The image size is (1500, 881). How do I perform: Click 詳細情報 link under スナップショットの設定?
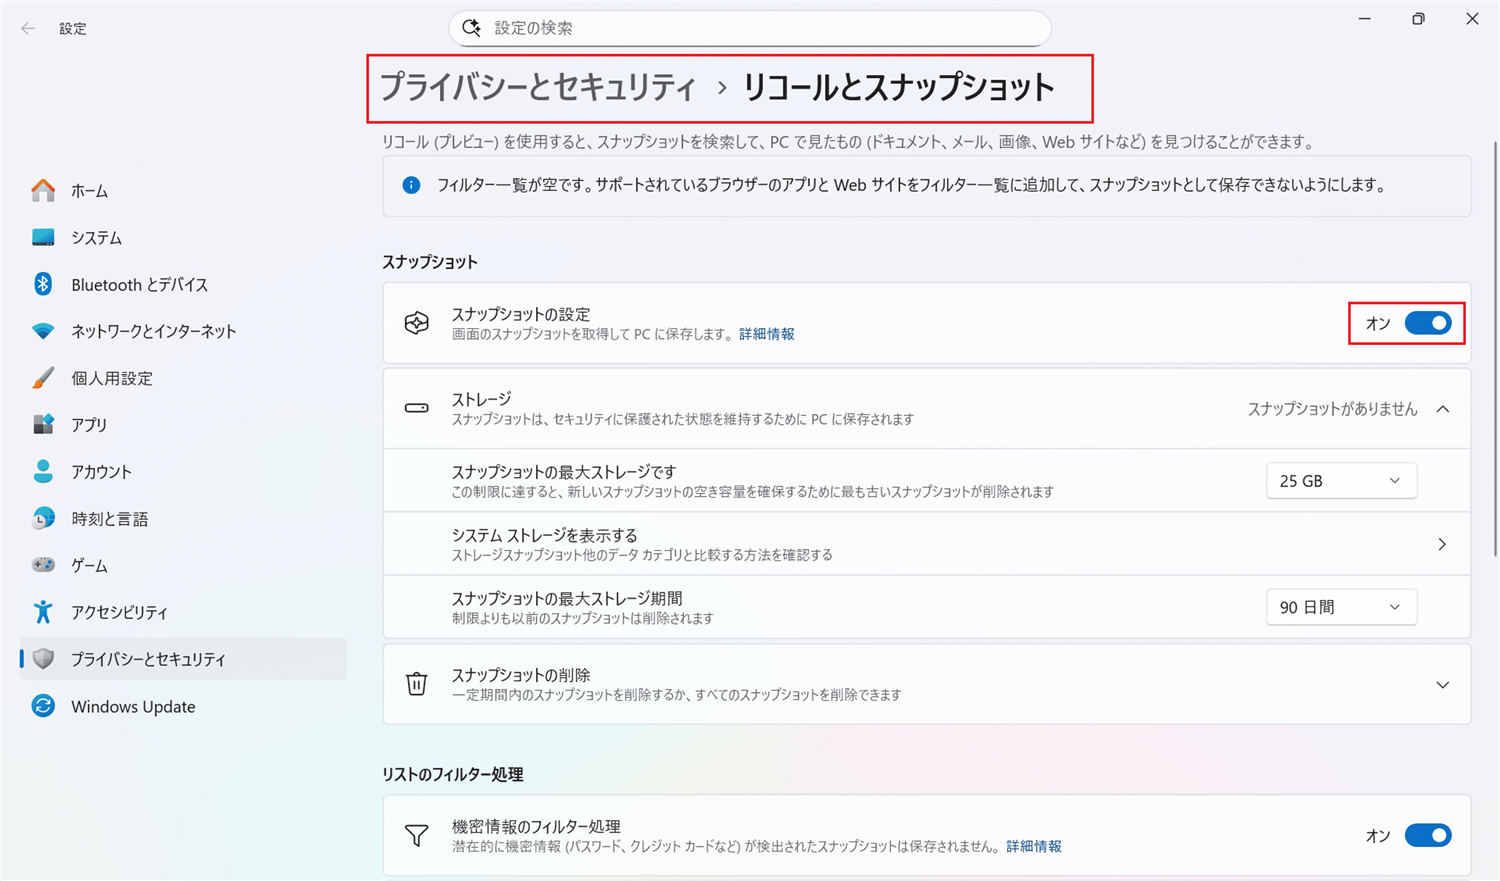(767, 334)
